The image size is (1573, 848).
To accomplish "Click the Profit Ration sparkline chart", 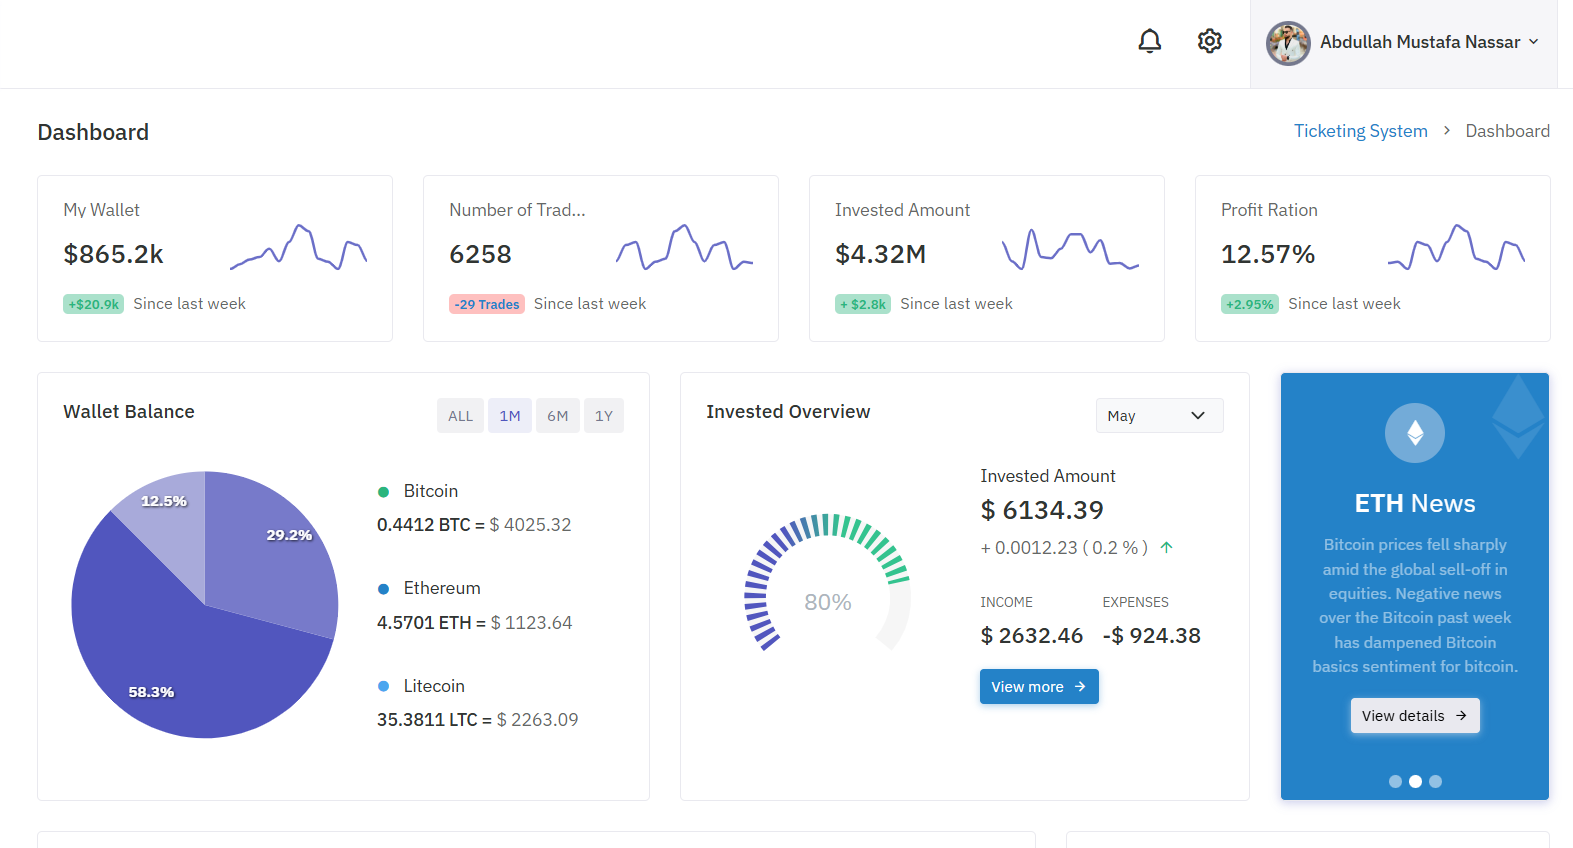I will click(x=1457, y=248).
